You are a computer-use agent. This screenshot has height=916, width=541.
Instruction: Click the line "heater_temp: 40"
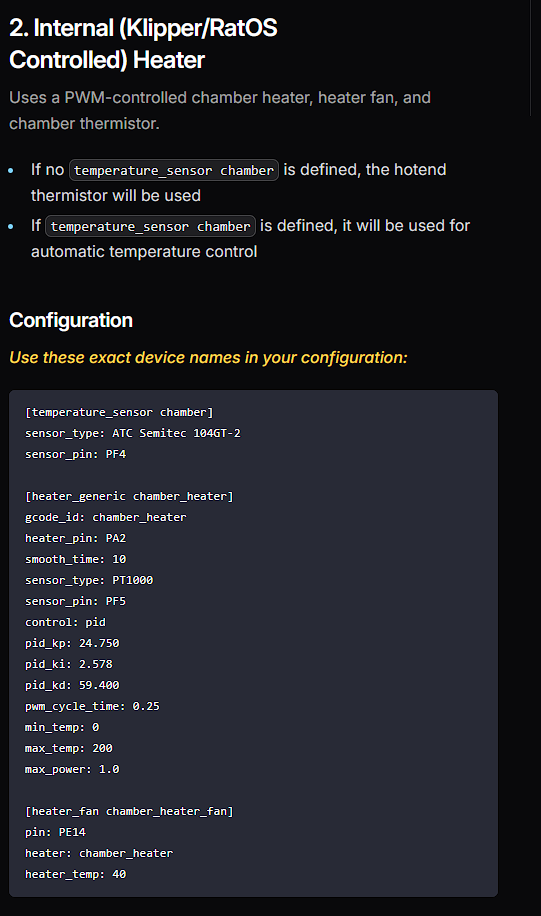tap(75, 875)
